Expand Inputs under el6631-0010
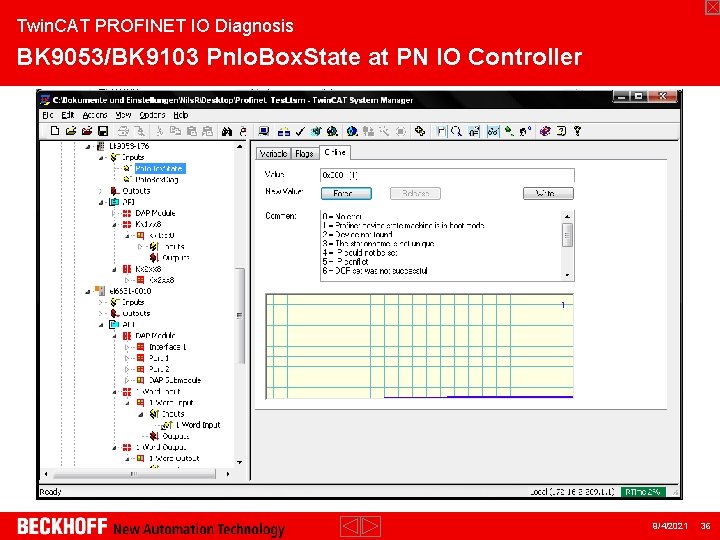This screenshot has width=720, height=540. click(x=101, y=302)
